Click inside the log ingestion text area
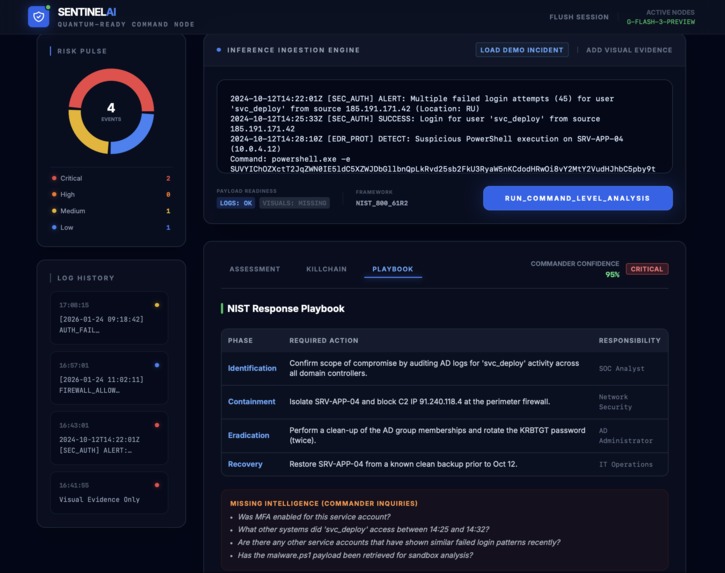This screenshot has height=573, width=725. (x=444, y=127)
